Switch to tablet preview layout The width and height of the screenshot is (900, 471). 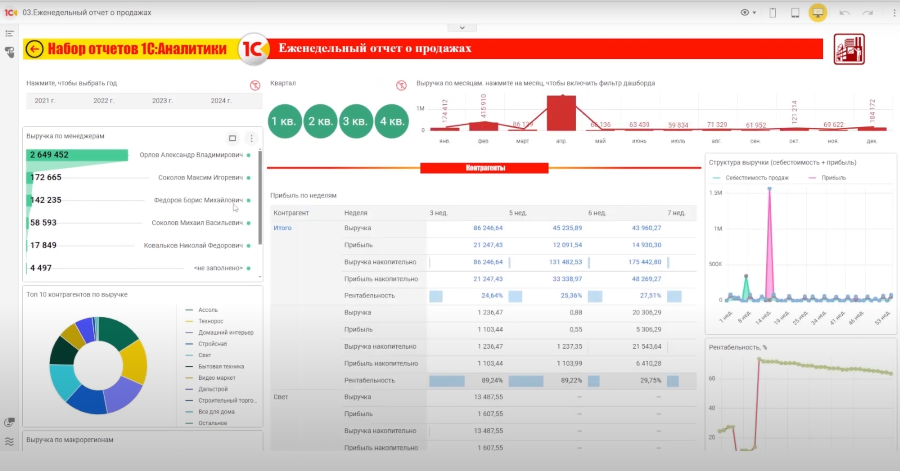795,13
